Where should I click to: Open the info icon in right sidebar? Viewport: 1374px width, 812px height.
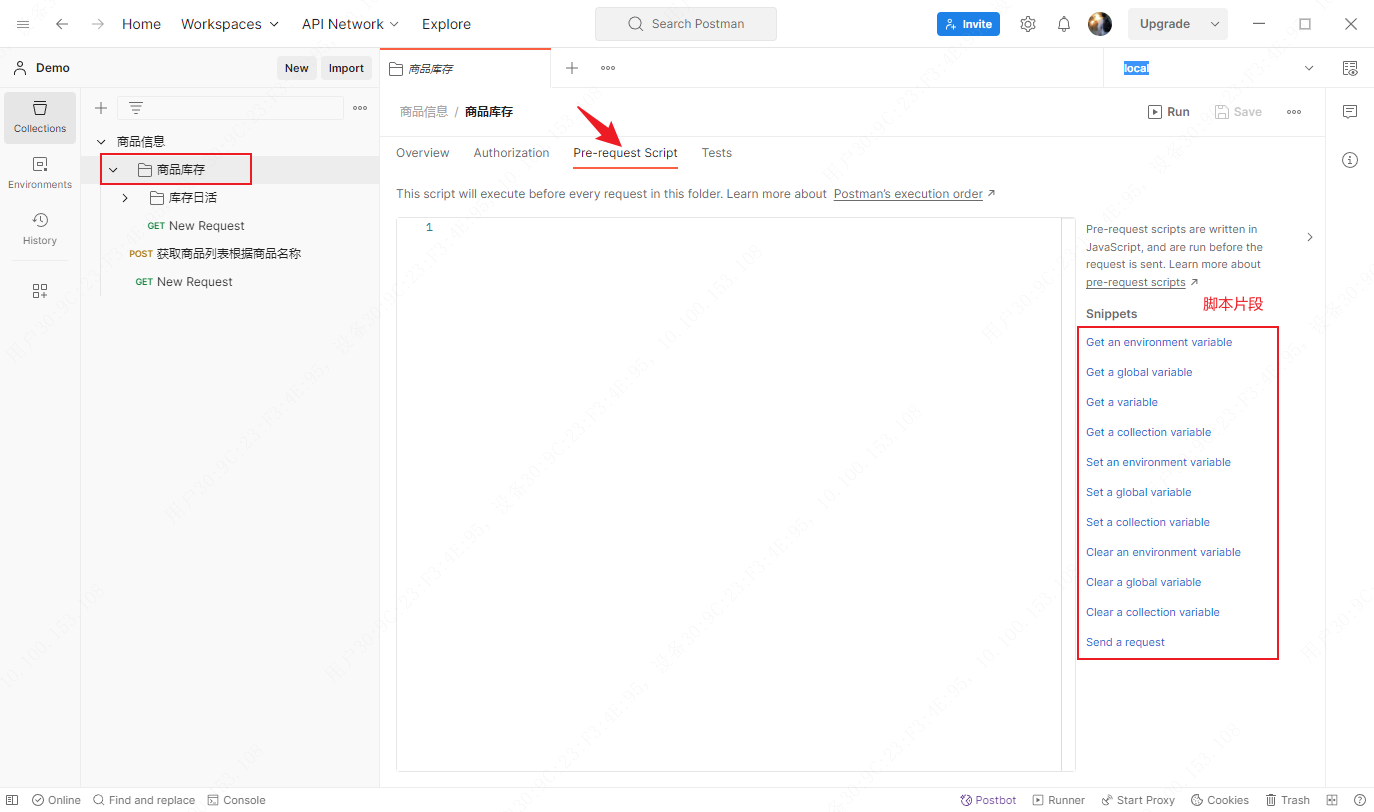[x=1350, y=160]
